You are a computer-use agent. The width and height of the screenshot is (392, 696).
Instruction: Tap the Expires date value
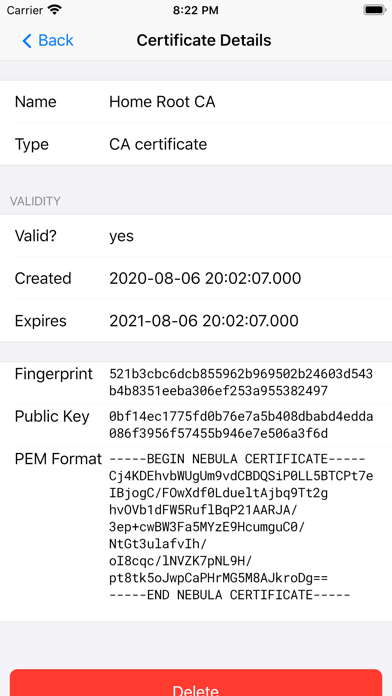pos(204,321)
